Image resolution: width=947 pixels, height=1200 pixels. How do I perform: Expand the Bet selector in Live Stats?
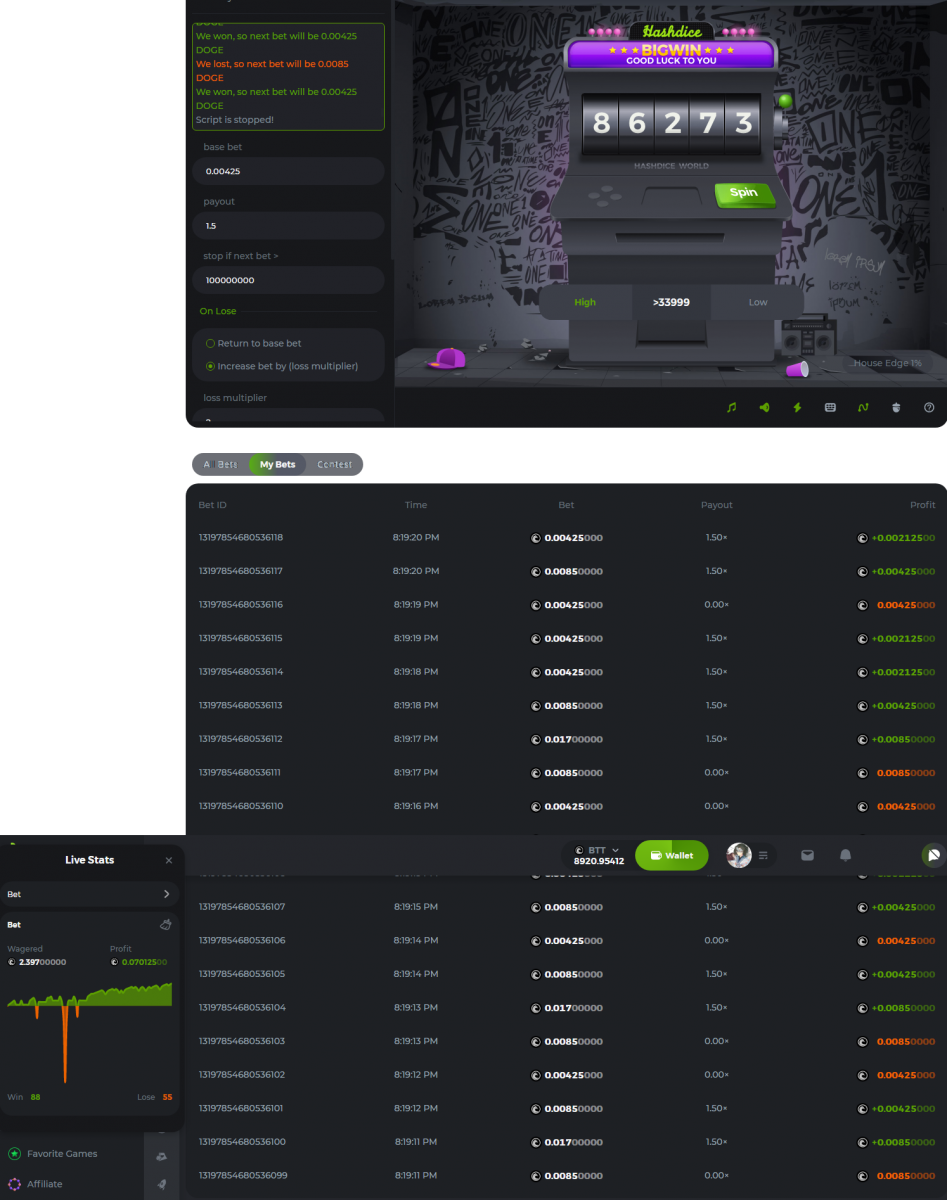click(90, 894)
